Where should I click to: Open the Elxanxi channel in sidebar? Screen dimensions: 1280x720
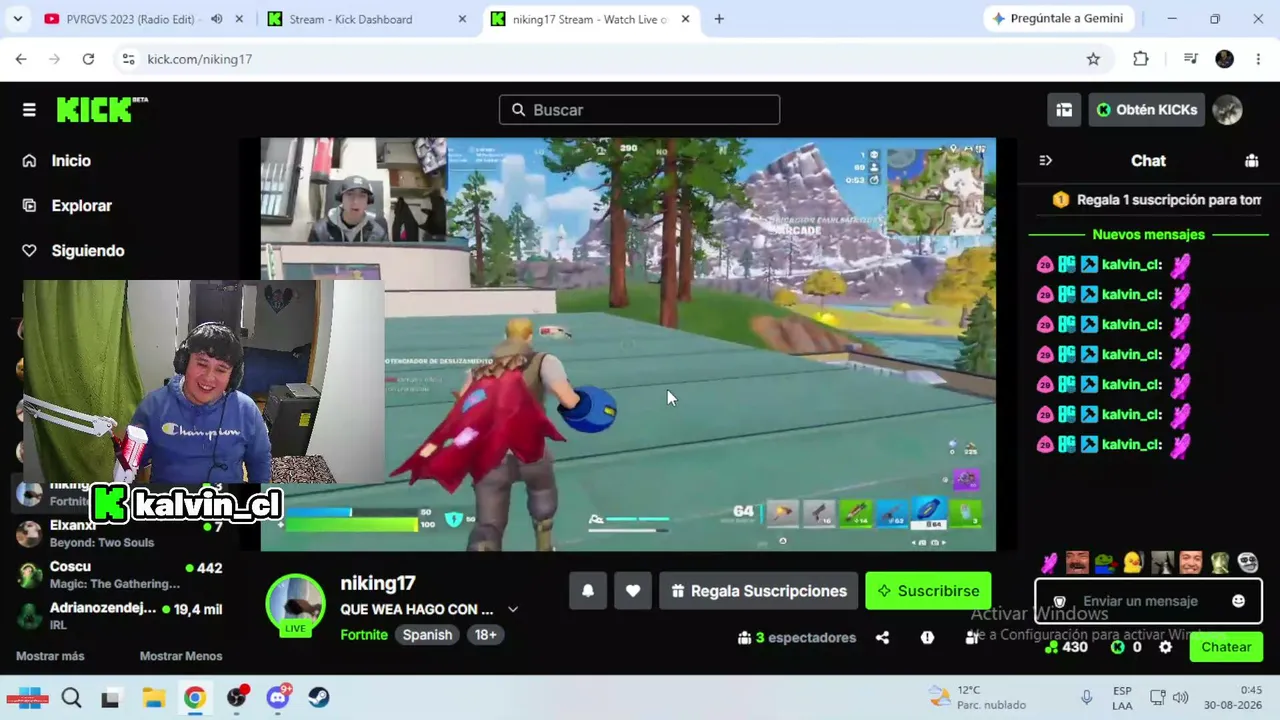(x=120, y=533)
